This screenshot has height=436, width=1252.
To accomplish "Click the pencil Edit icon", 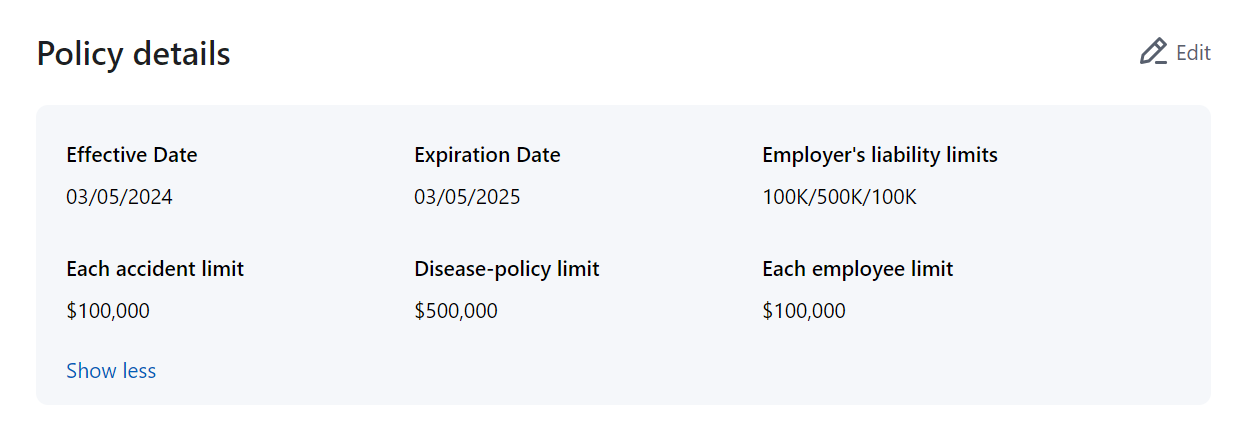I will click(x=1153, y=52).
